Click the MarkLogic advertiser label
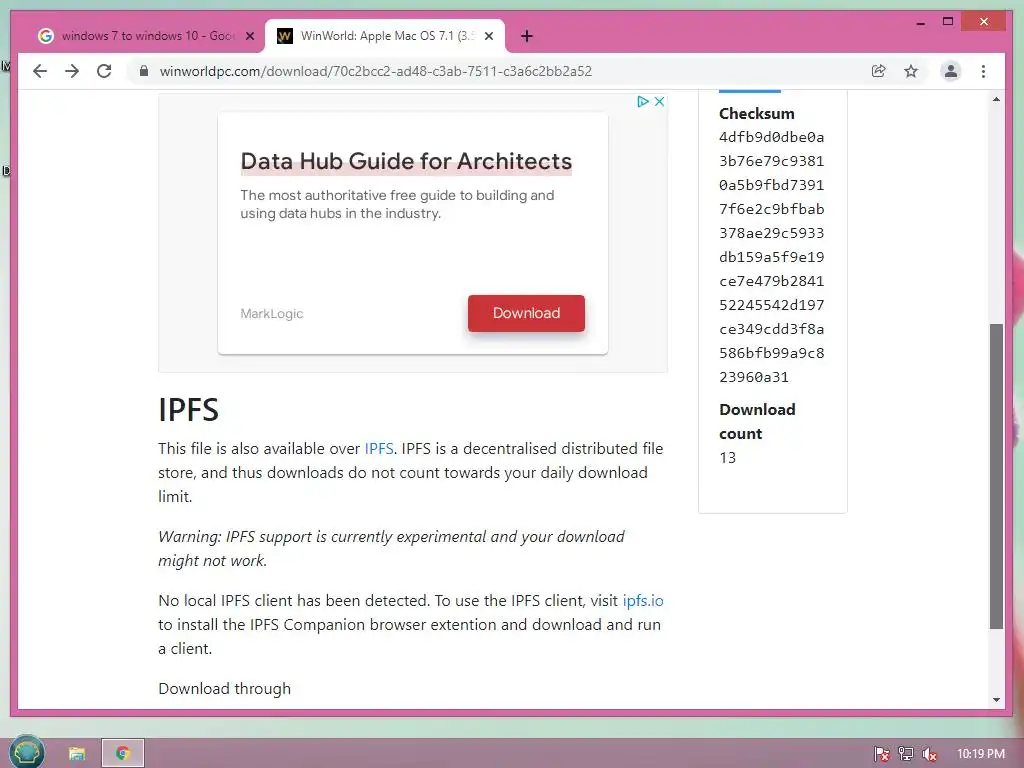 pyautogui.click(x=272, y=313)
